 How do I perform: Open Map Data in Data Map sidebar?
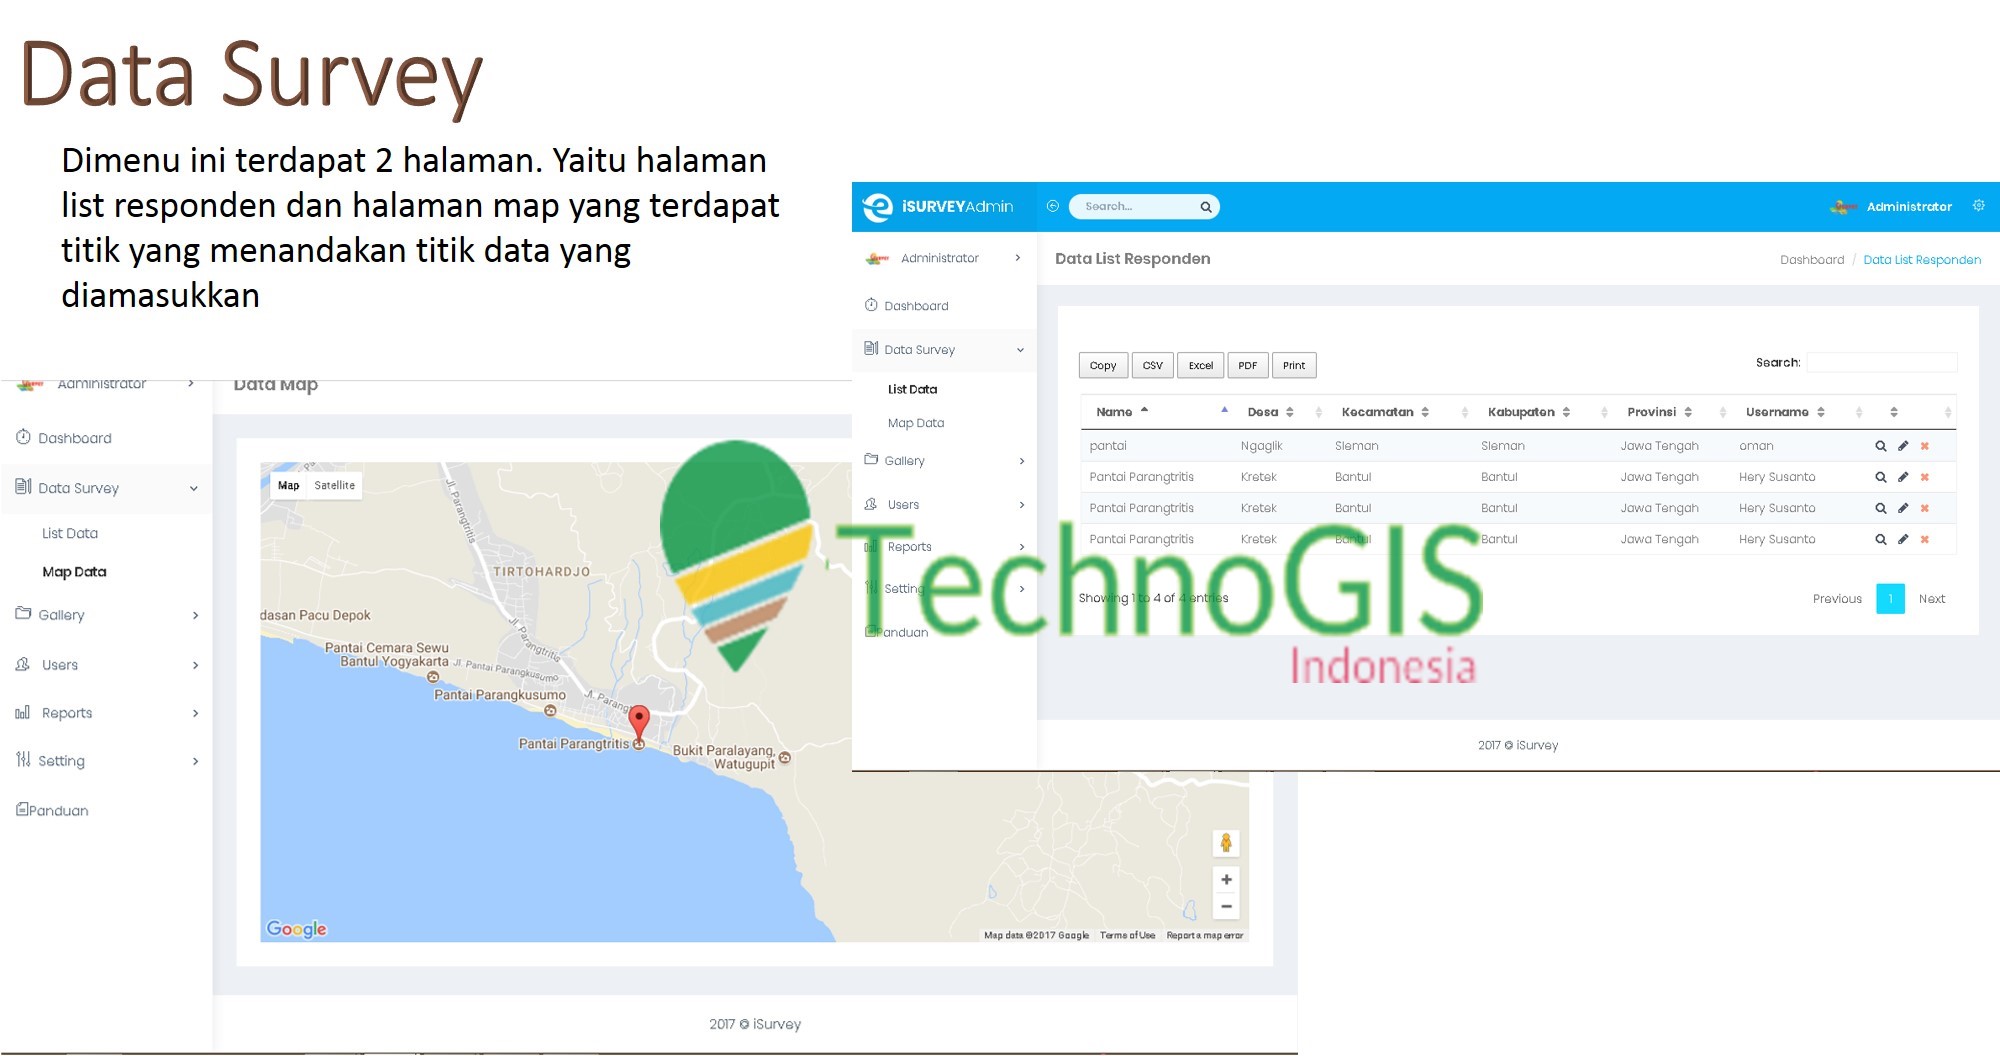coord(74,572)
